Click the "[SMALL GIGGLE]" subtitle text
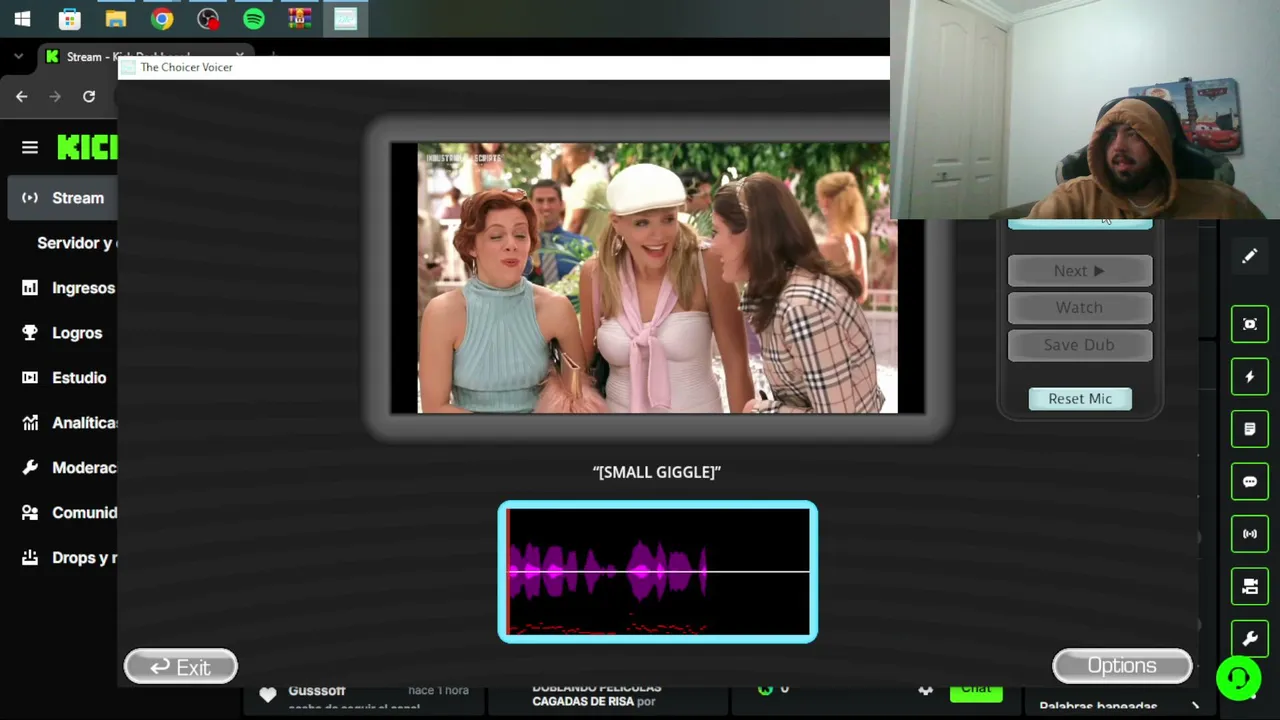The width and height of the screenshot is (1280, 720). tap(657, 472)
